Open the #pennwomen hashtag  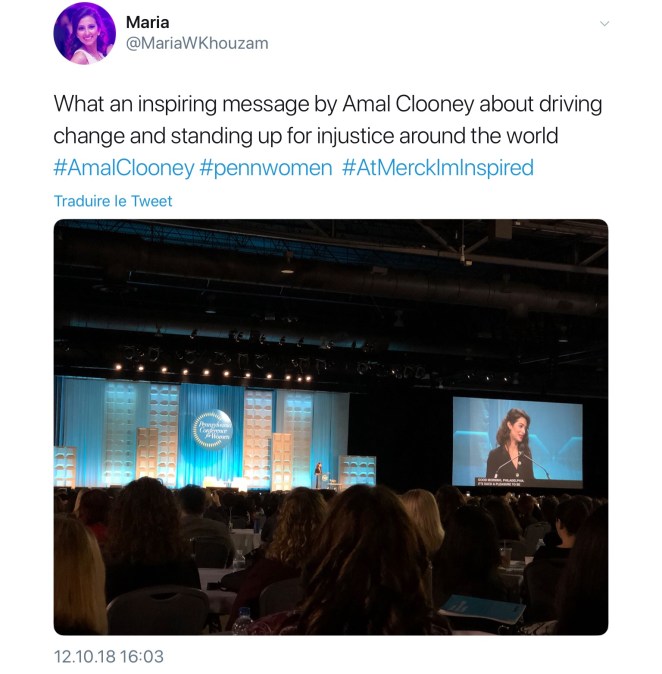pyautogui.click(x=266, y=168)
